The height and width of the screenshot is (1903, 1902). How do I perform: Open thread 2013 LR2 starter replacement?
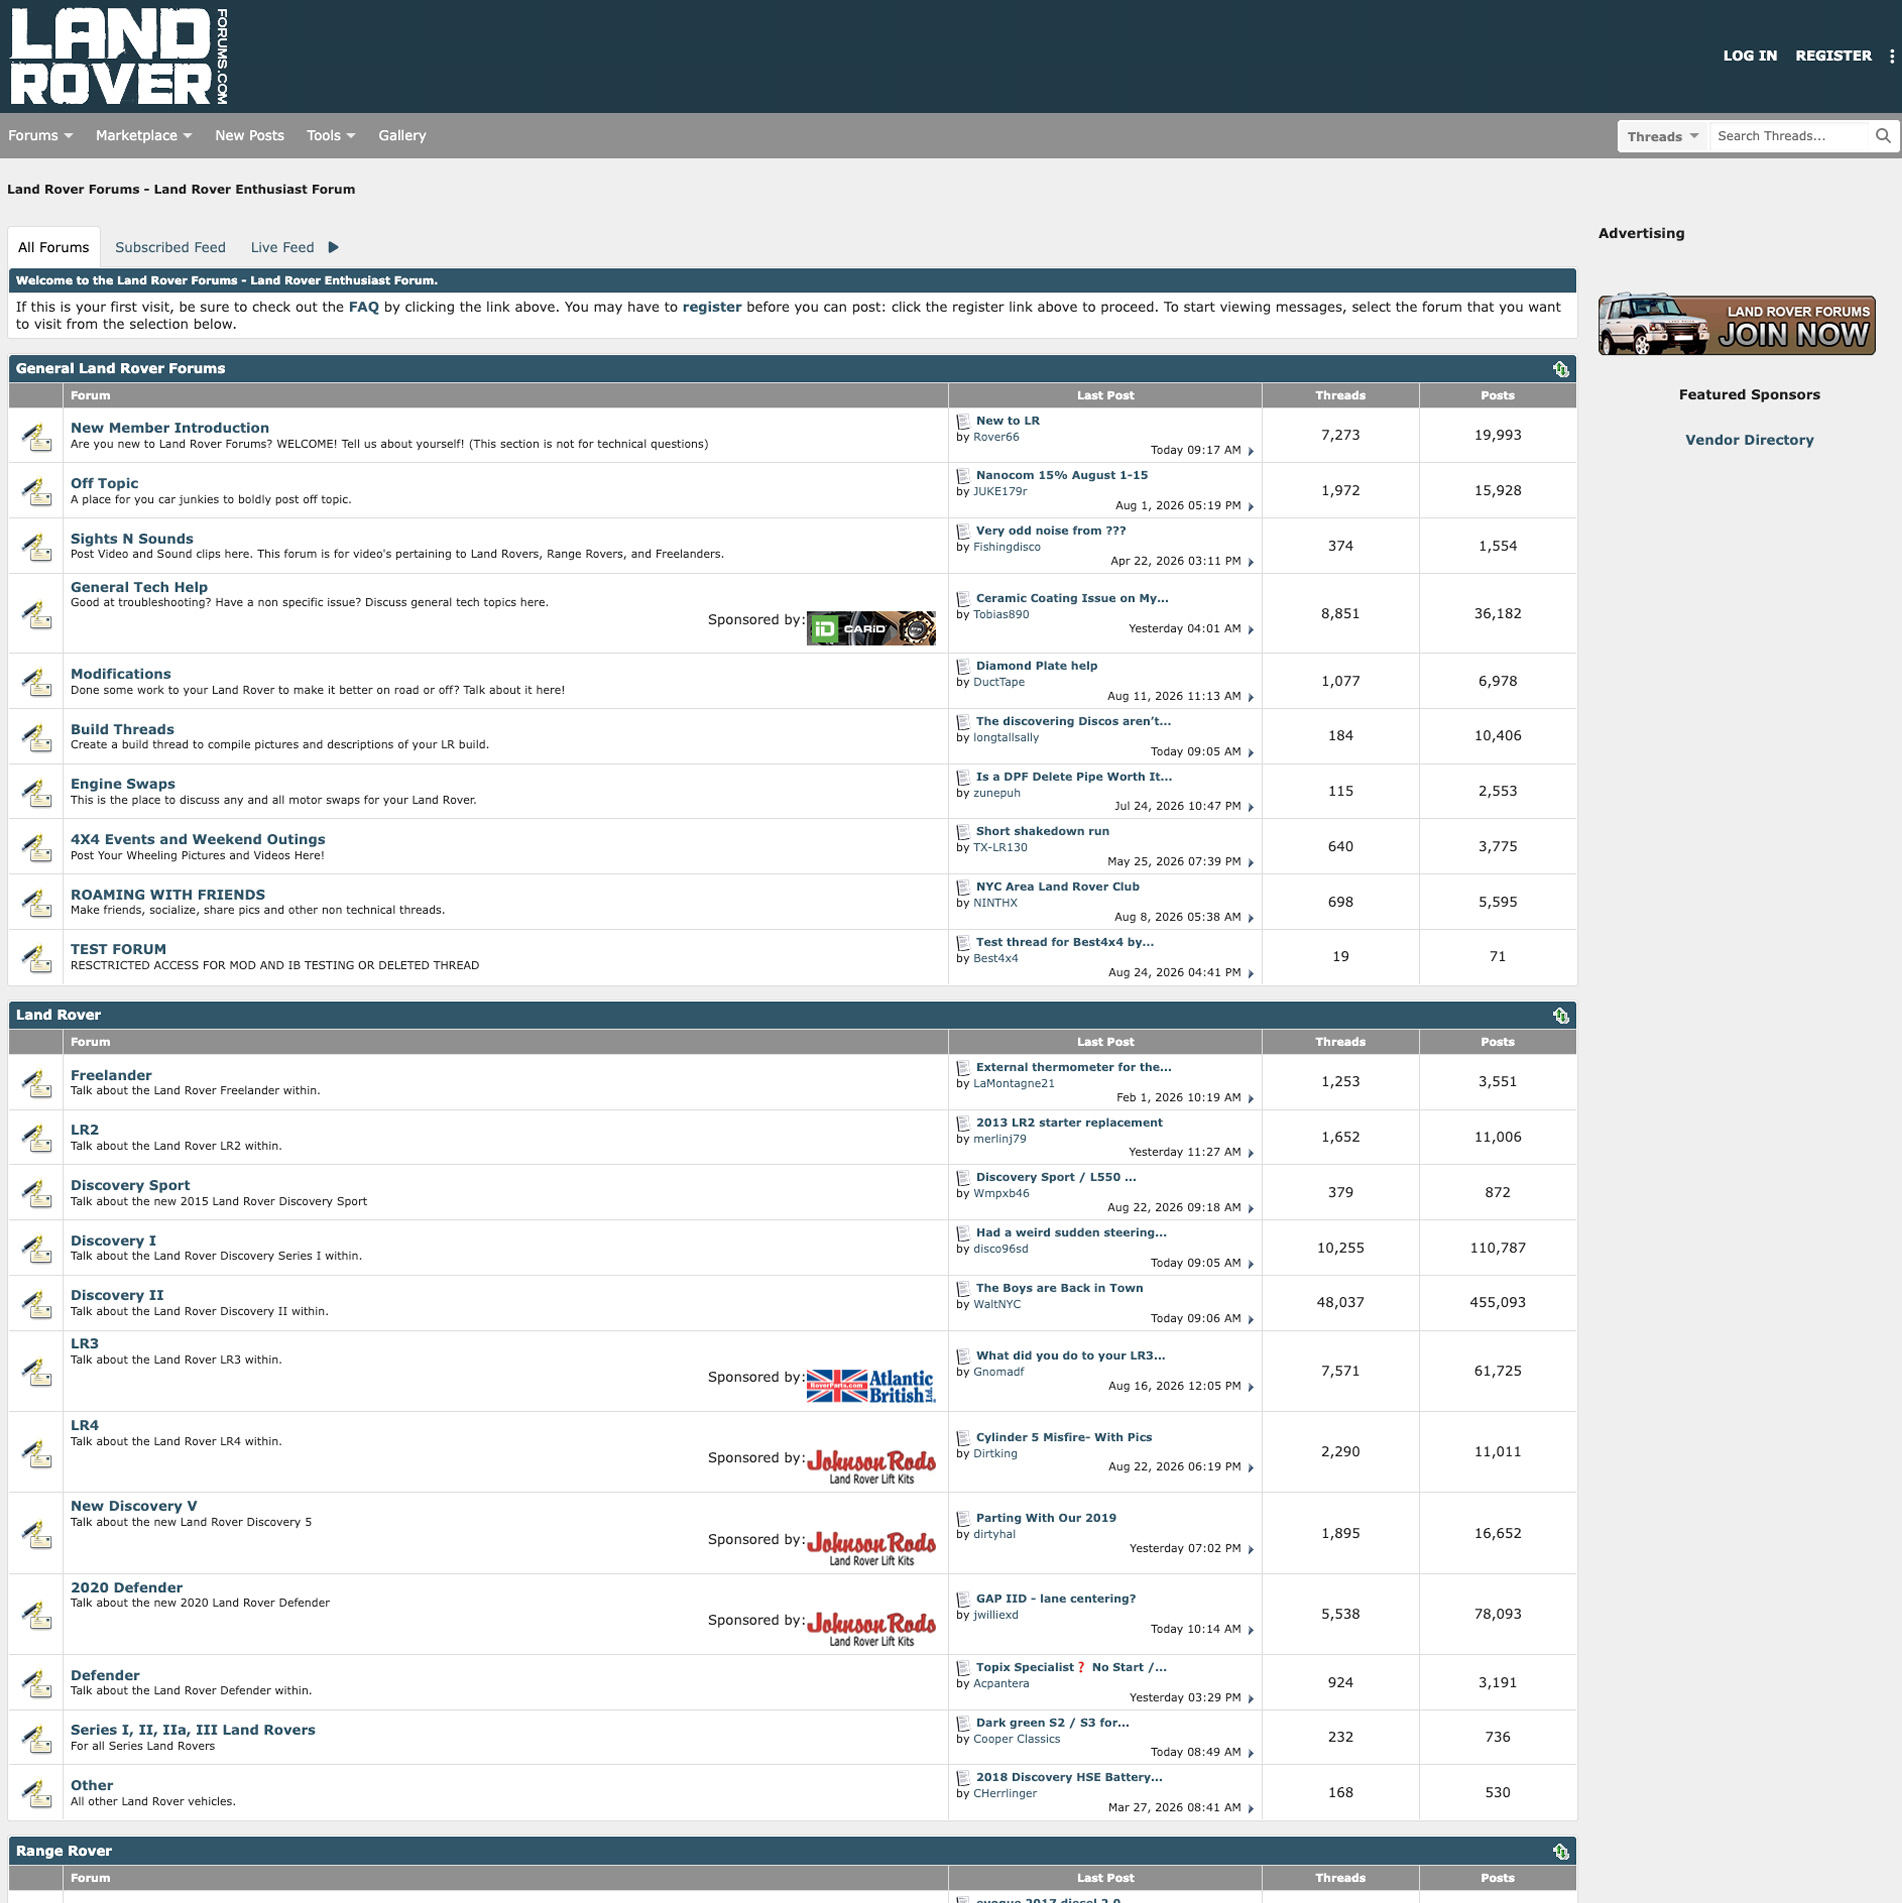pyautogui.click(x=1069, y=1123)
